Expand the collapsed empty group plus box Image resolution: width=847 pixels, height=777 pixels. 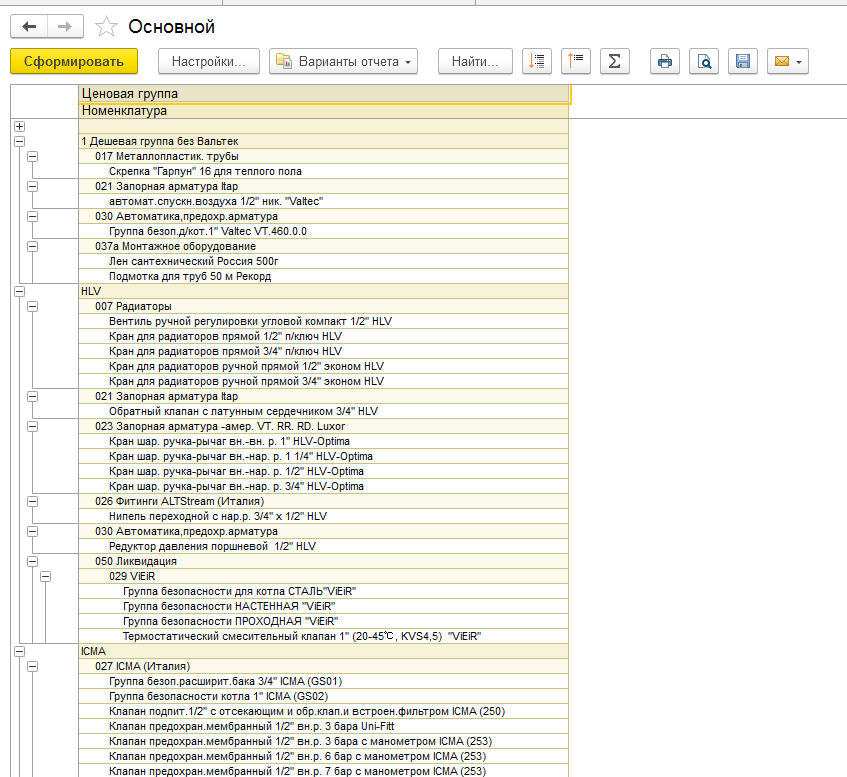[x=19, y=126]
